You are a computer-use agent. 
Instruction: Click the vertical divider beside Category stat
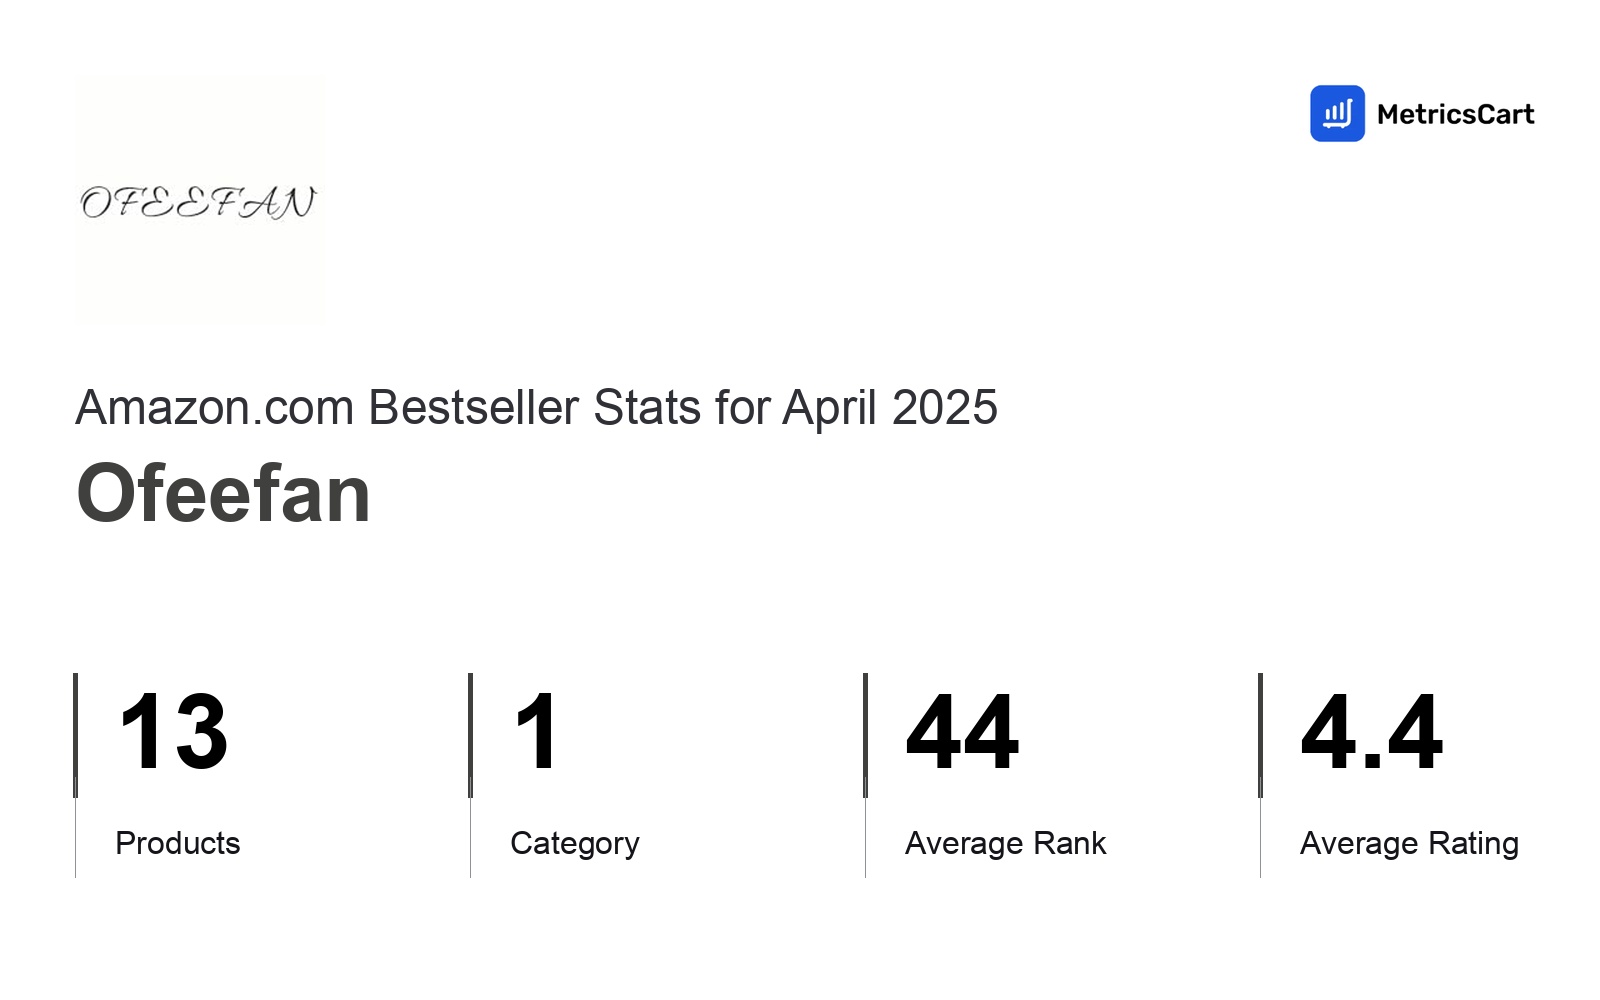tap(470, 775)
